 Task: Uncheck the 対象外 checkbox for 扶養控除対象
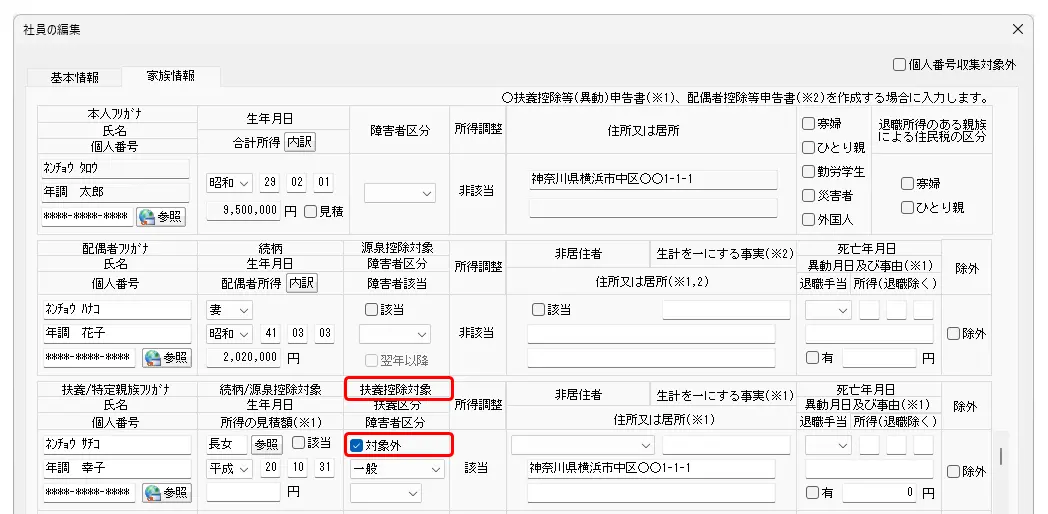coord(358,445)
